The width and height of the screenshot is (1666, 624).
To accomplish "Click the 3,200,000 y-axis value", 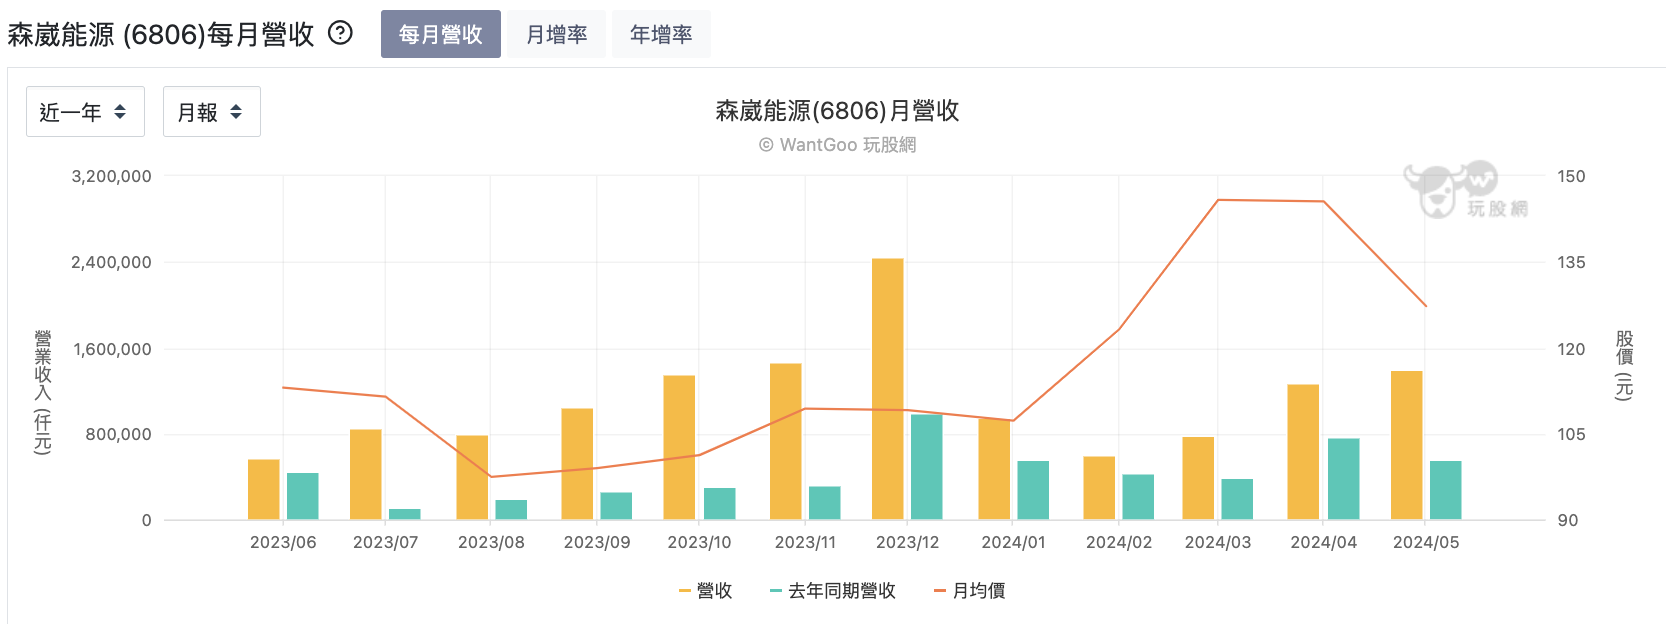I will tap(111, 176).
